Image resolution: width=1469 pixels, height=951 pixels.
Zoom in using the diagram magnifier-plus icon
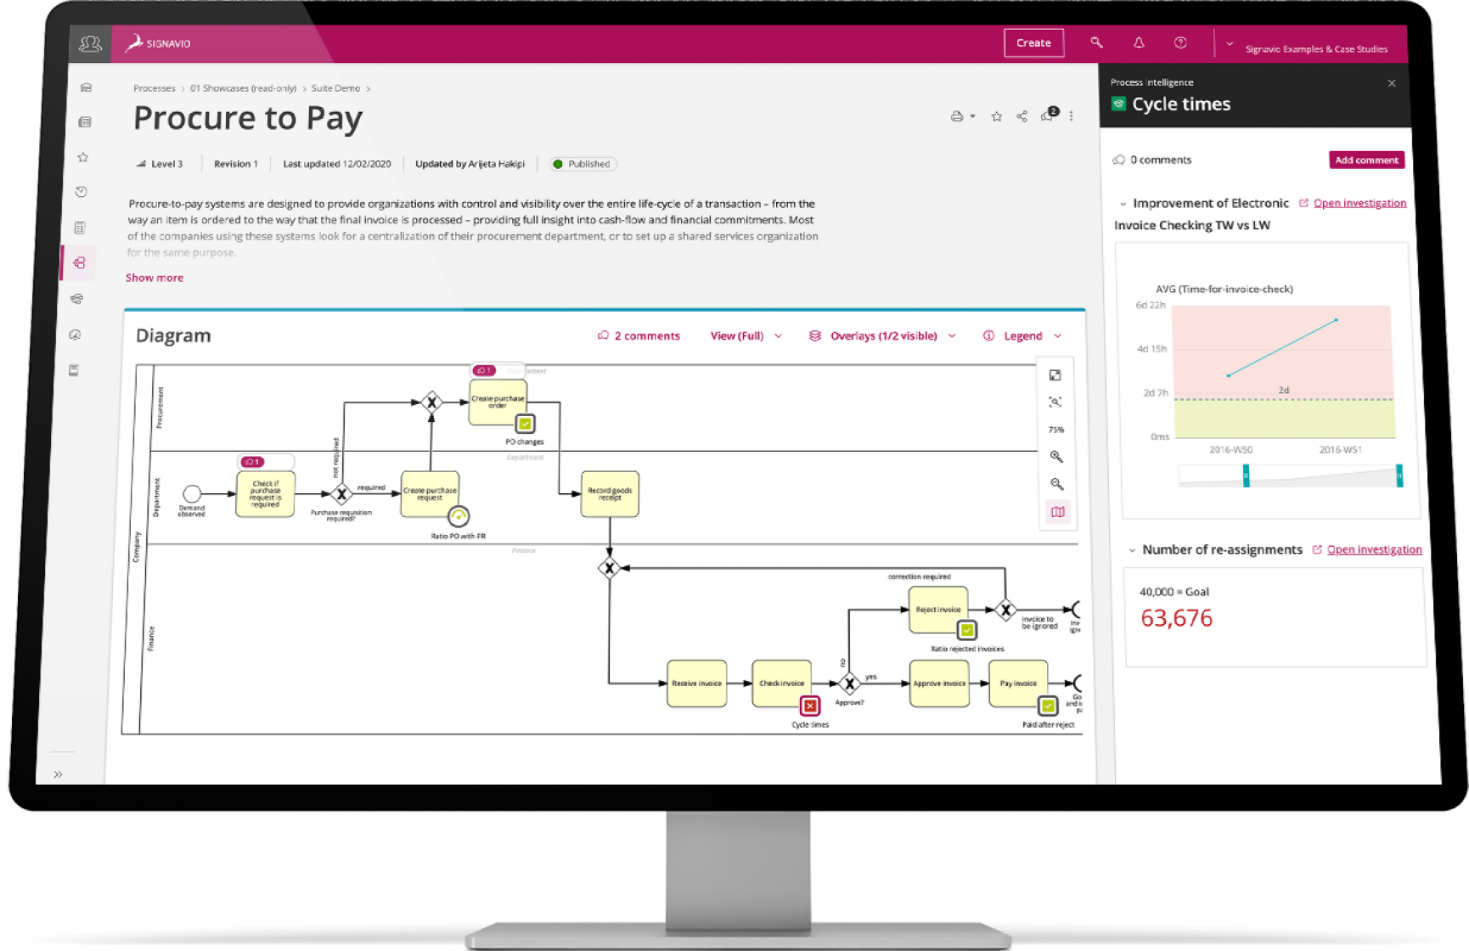click(x=1057, y=458)
